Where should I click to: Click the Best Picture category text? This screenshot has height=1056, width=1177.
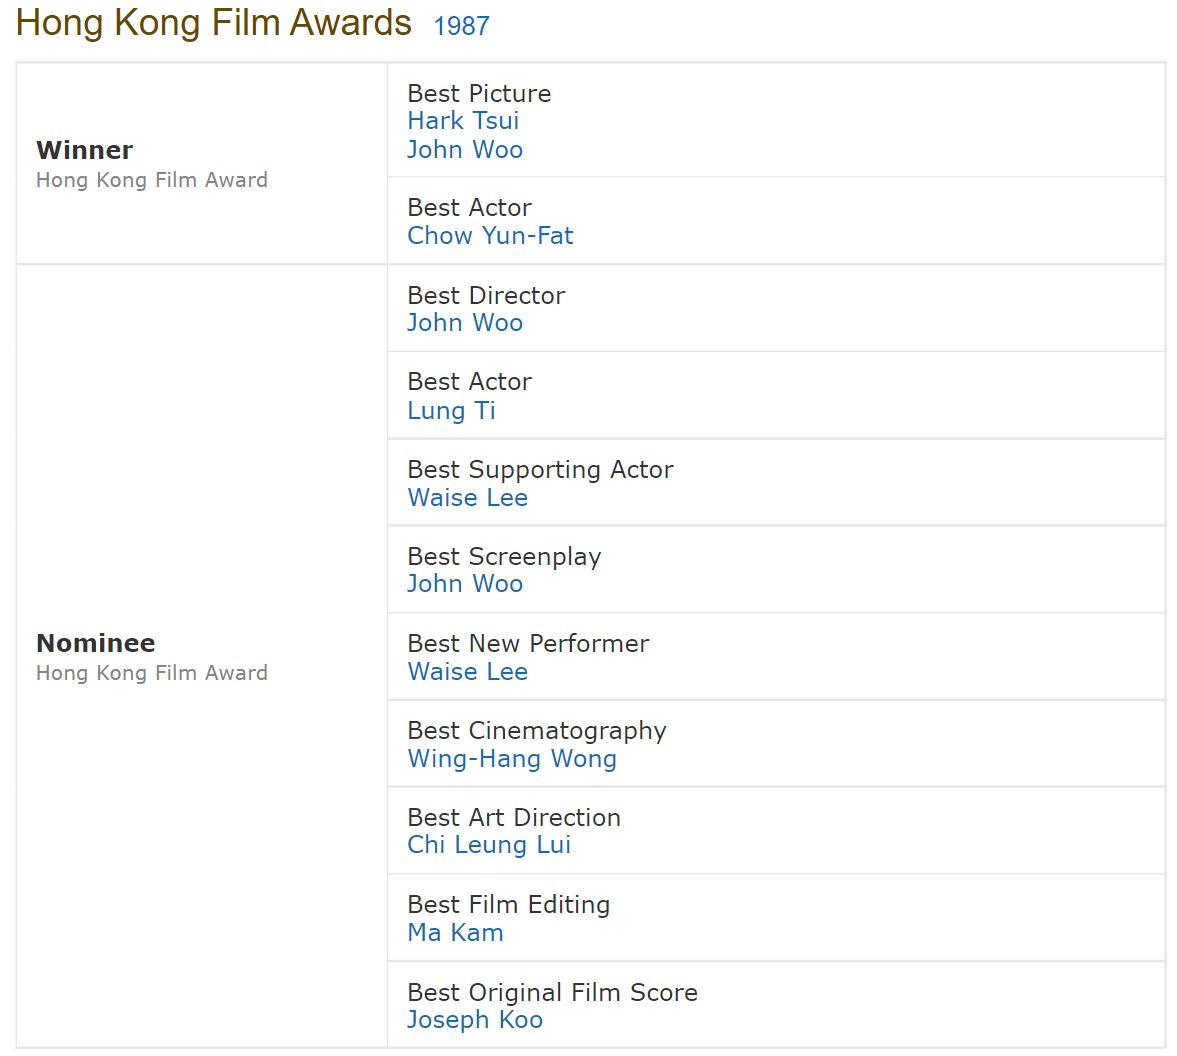pos(479,94)
